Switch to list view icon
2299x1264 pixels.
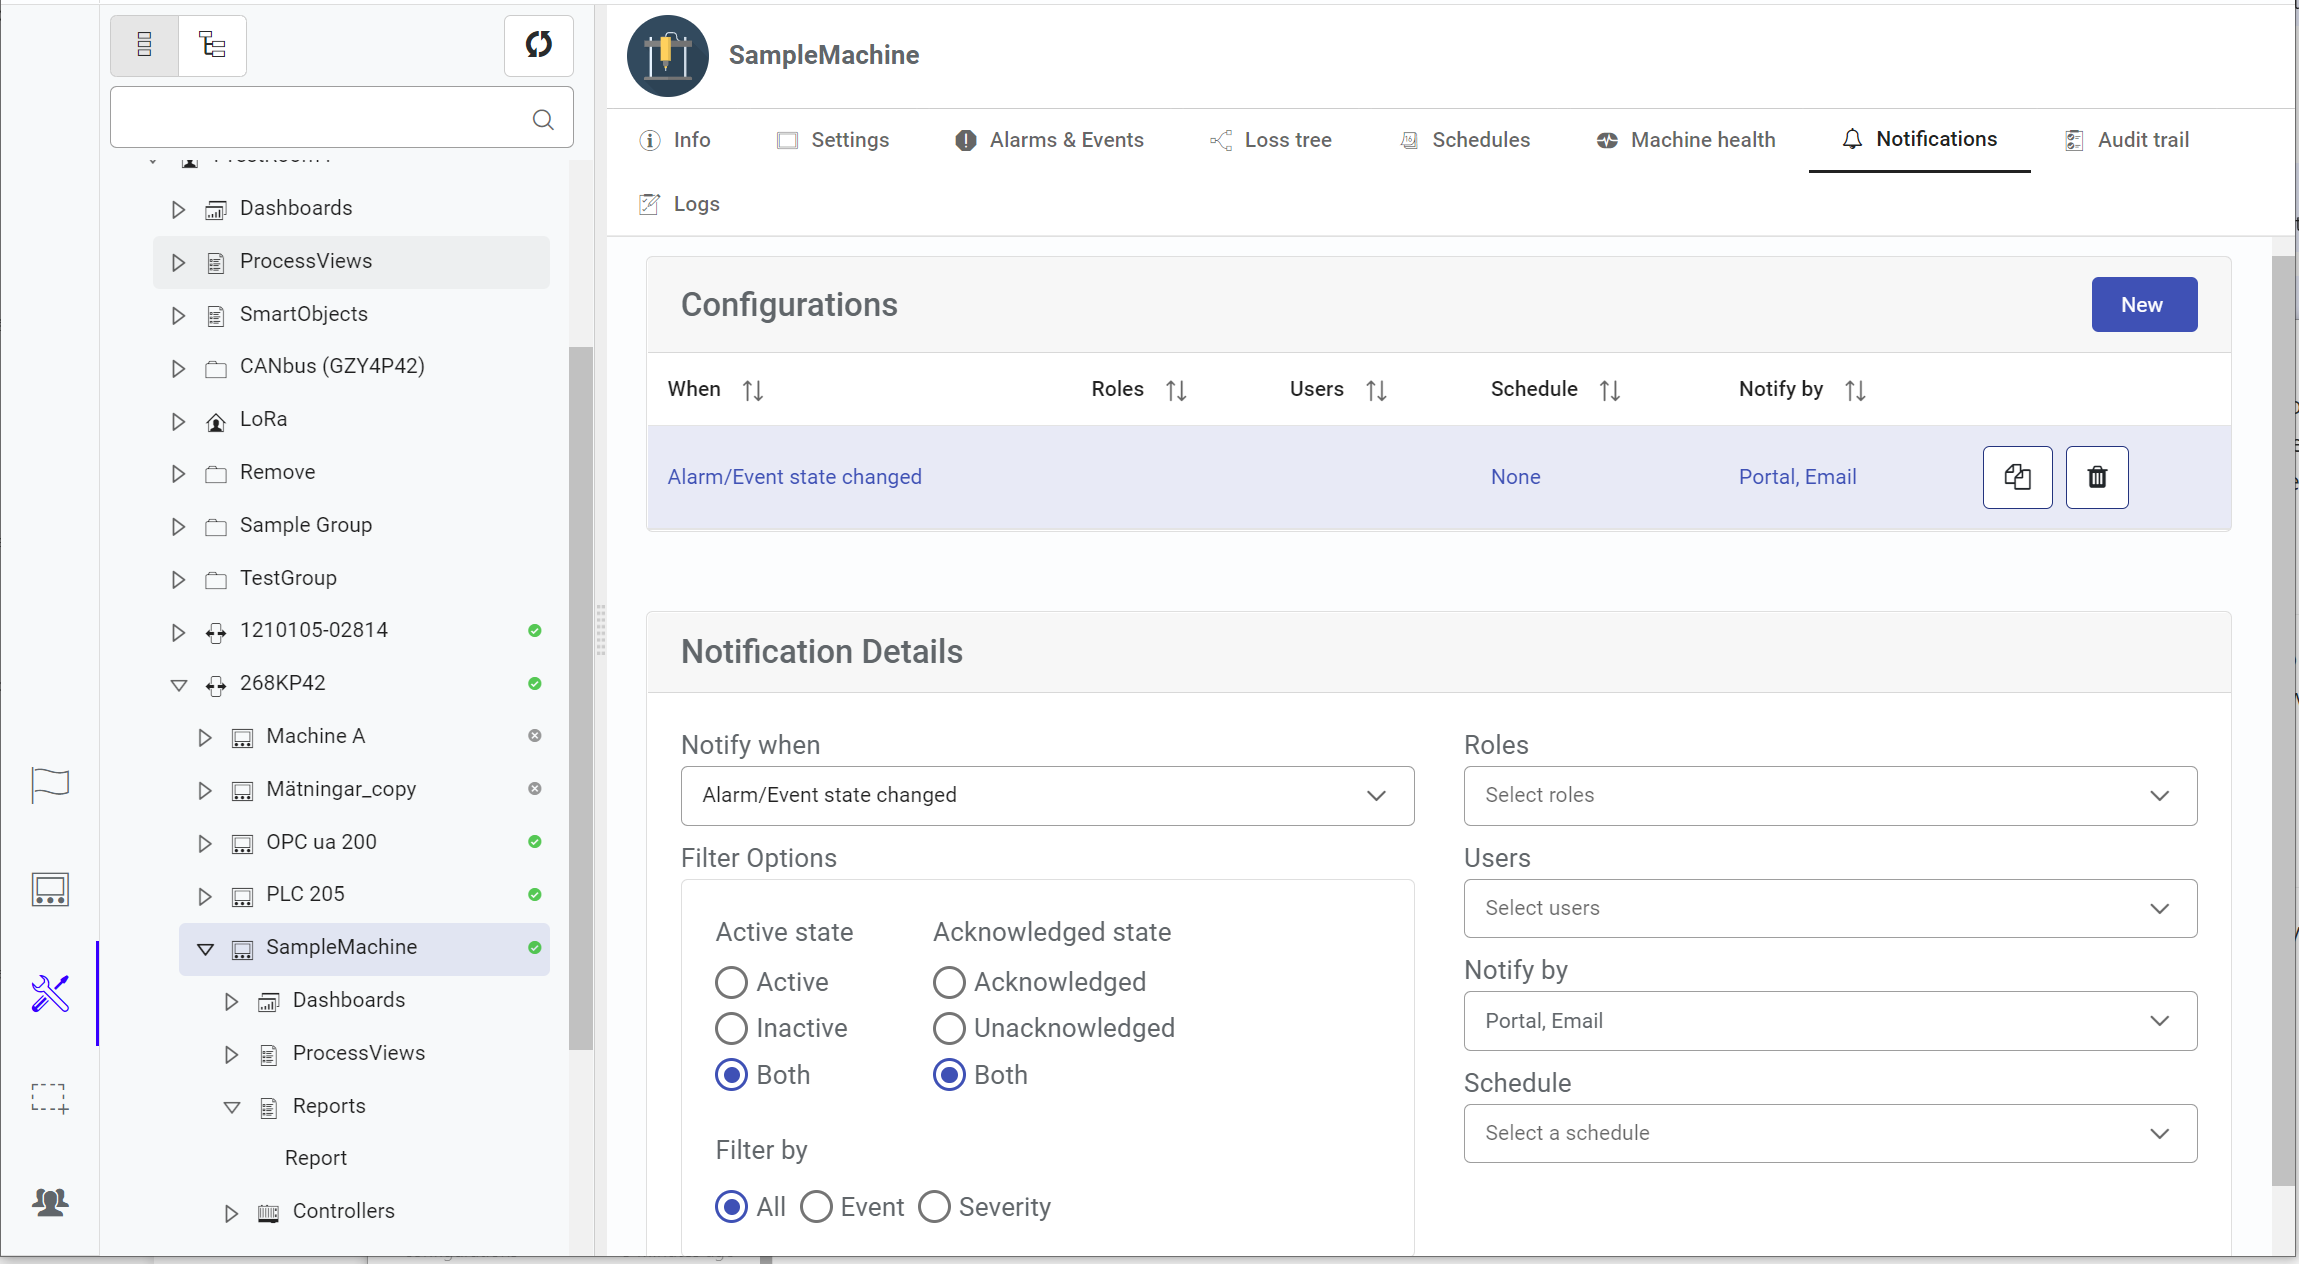(144, 45)
